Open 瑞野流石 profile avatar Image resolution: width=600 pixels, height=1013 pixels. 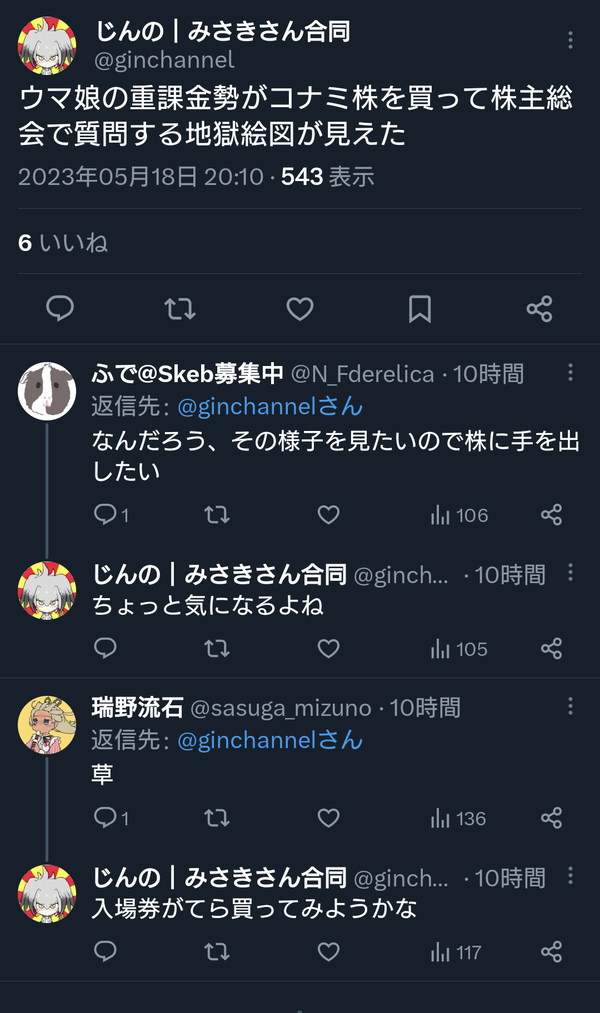(47, 725)
